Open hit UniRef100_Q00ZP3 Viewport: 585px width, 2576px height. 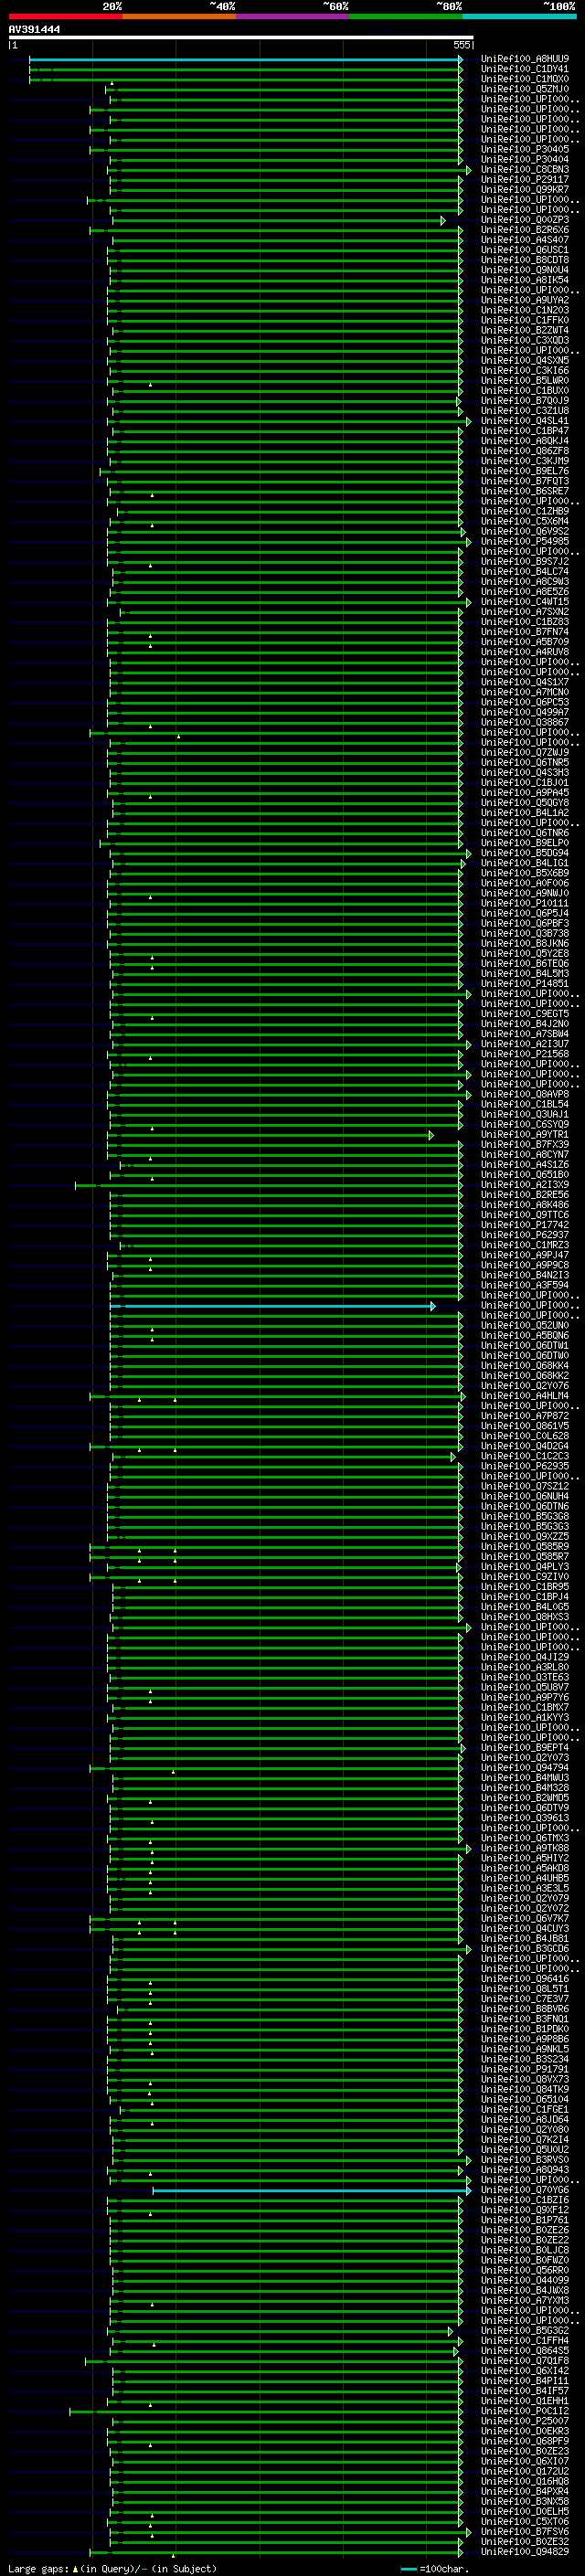525,220
